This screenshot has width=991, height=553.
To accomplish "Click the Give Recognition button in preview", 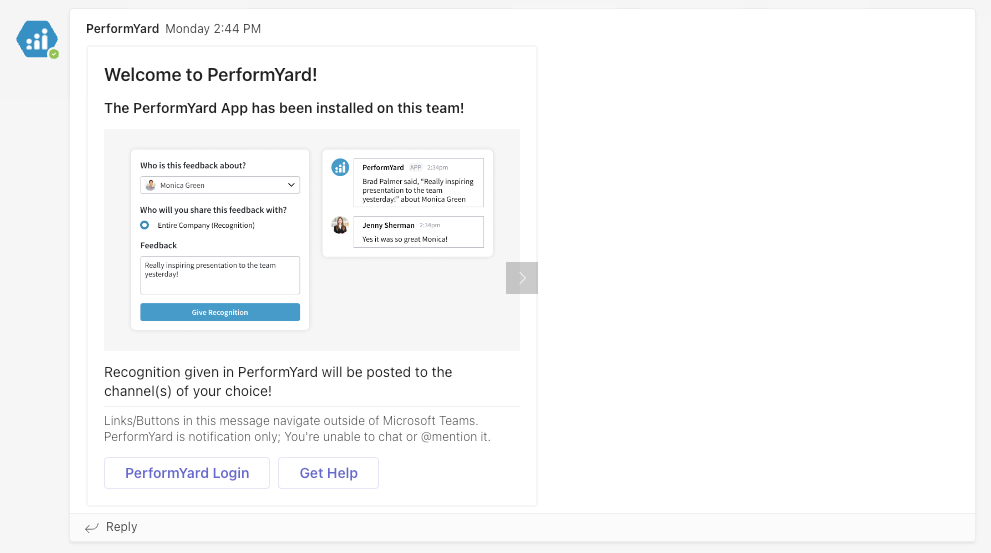I will coord(220,312).
